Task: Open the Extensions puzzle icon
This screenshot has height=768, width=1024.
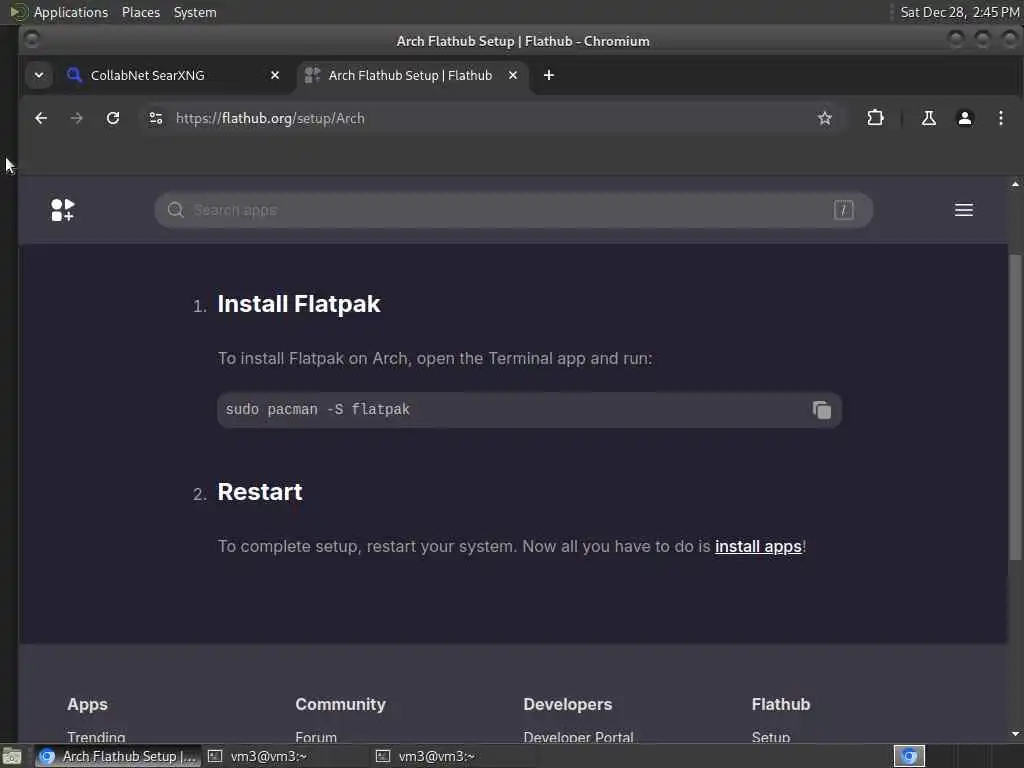Action: (875, 118)
